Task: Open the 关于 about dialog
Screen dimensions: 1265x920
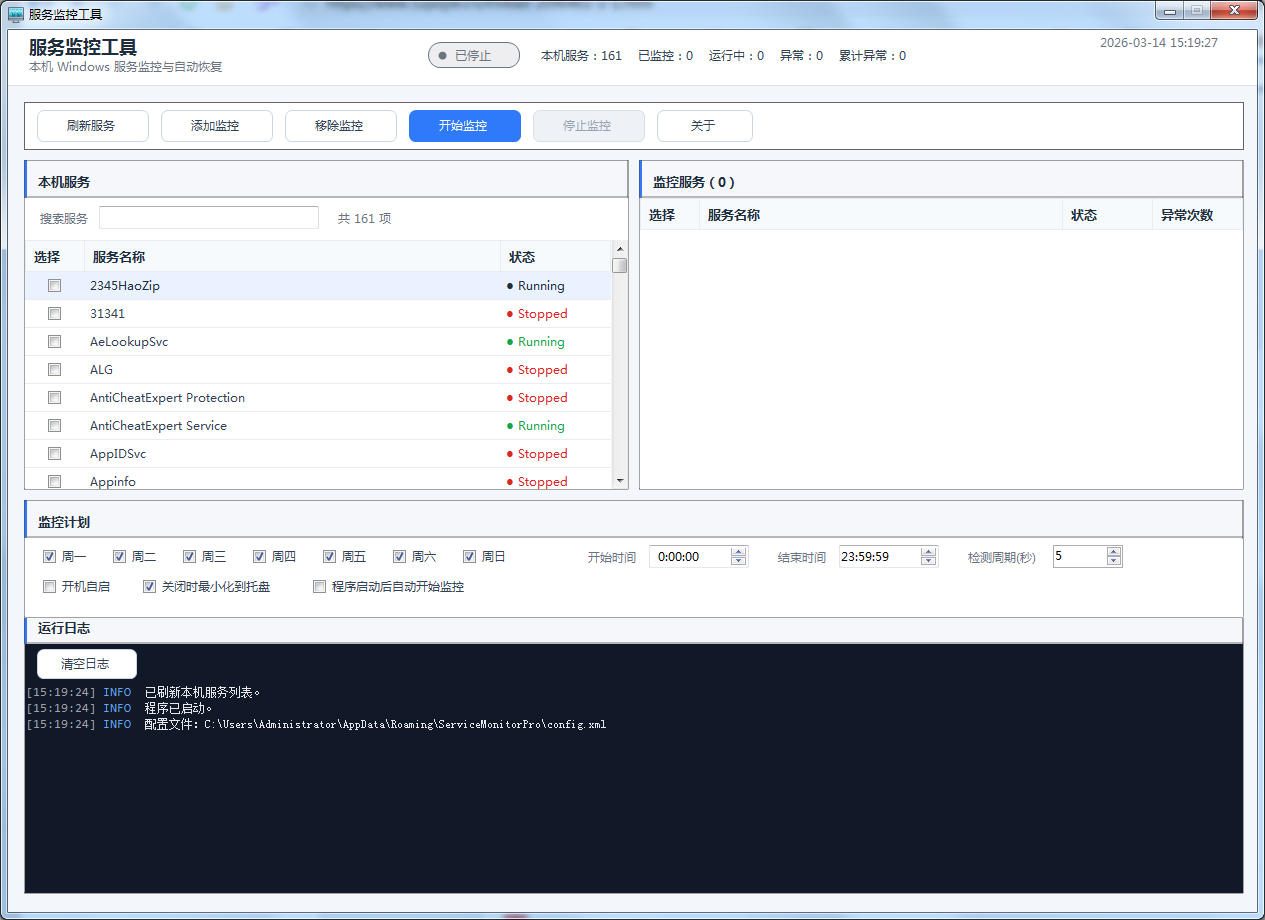Action: click(704, 126)
